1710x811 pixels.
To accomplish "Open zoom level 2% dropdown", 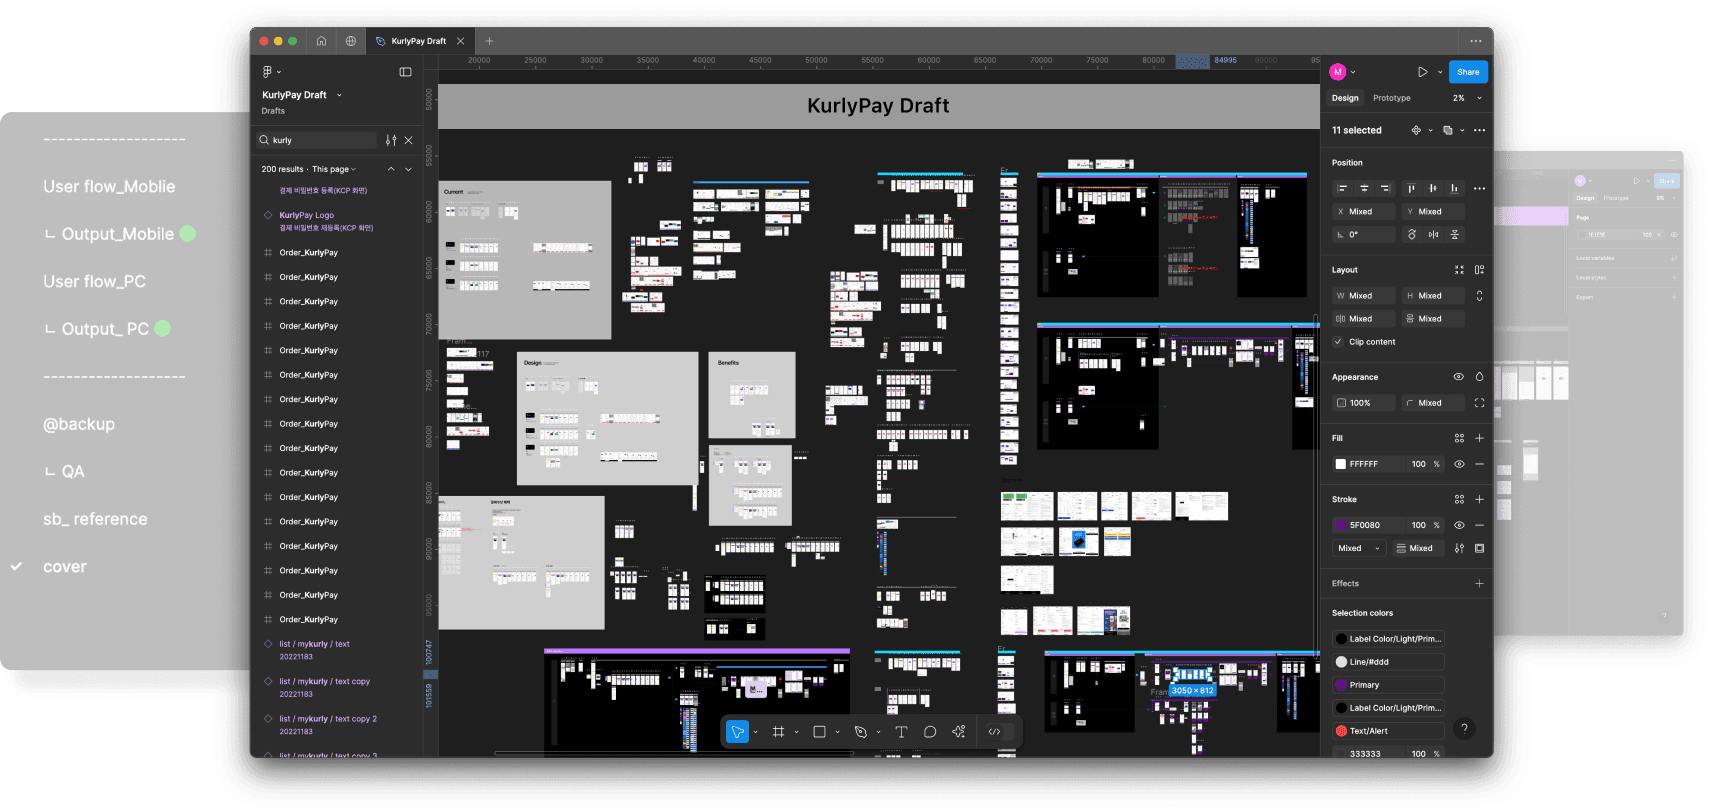I will (x=1467, y=98).
